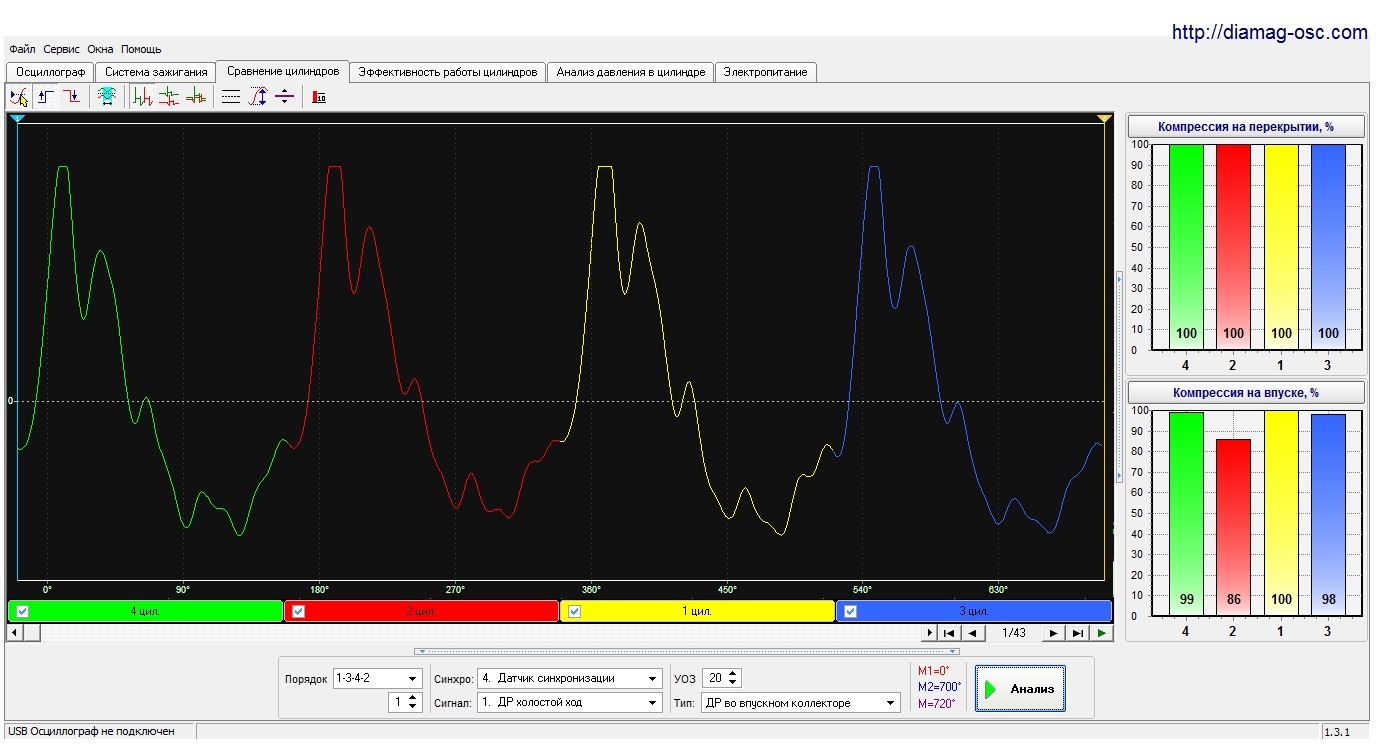Image resolution: width=1382 pixels, height=744 pixels.
Task: Open the Сигнал channel dropdown
Action: [653, 702]
